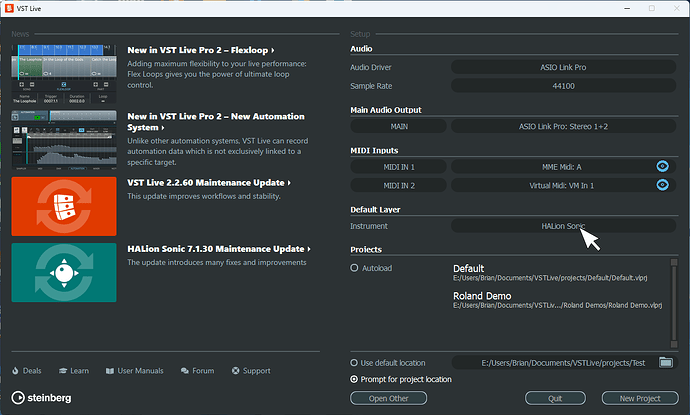Click the Support lifebuoy icon
The width and height of the screenshot is (690, 415).
point(233,371)
